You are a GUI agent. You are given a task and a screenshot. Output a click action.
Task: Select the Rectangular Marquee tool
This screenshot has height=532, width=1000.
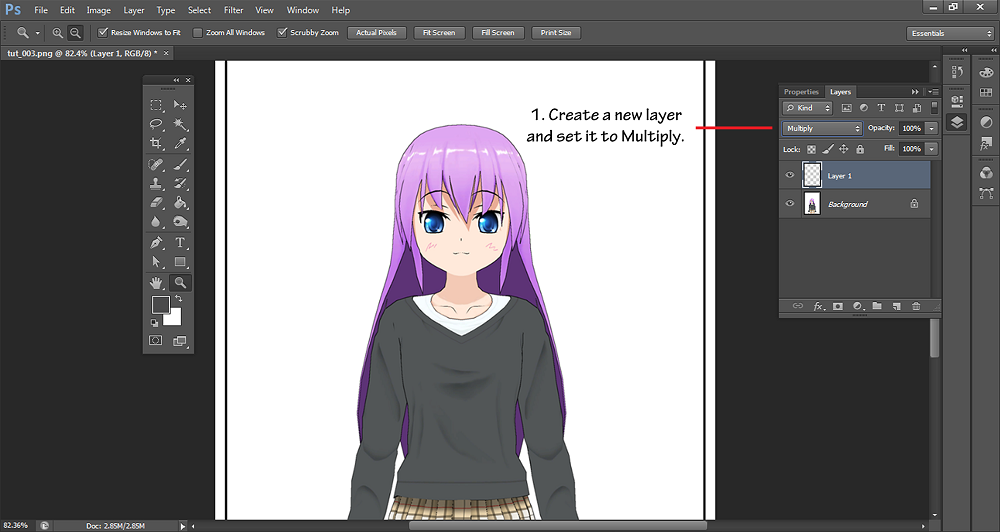(x=156, y=105)
